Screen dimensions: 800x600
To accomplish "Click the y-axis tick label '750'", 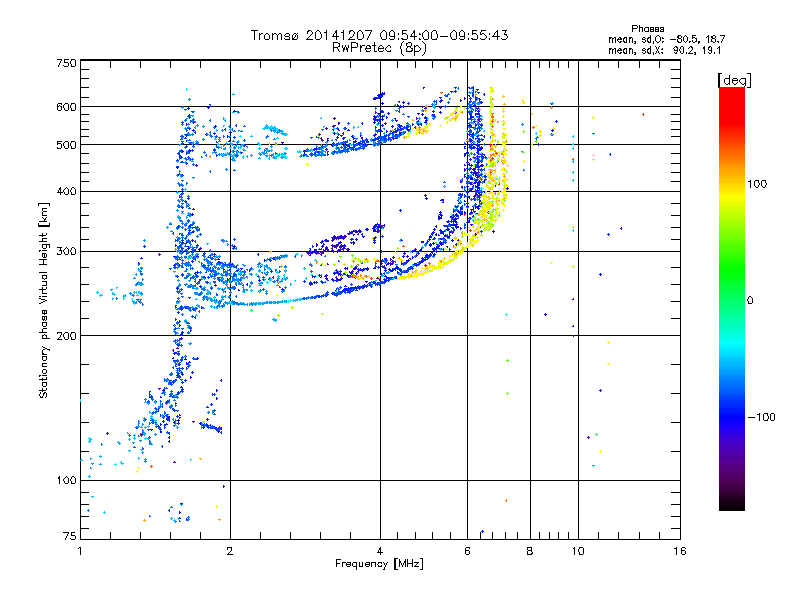I will (66, 63).
